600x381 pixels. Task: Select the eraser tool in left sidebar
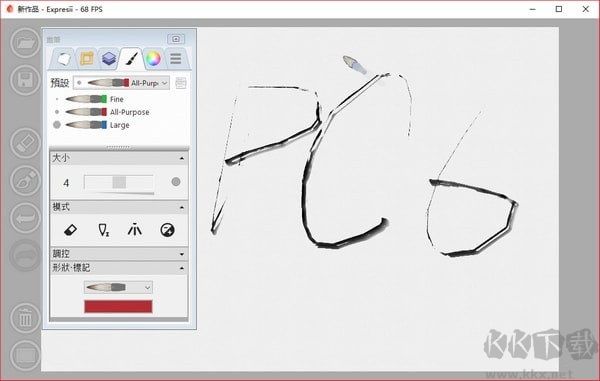[x=25, y=143]
